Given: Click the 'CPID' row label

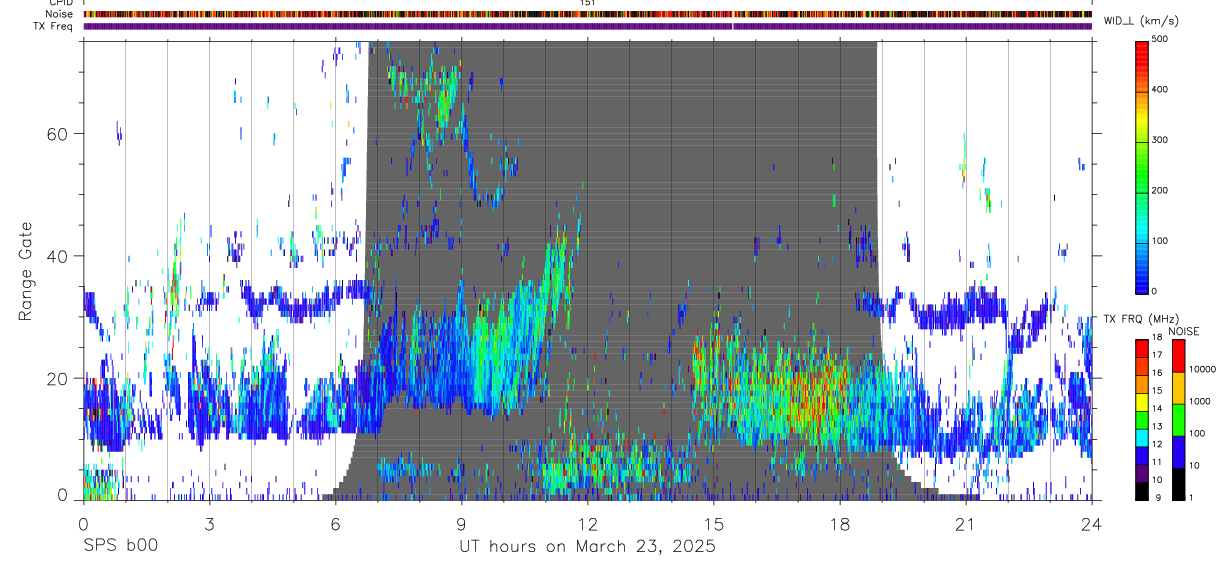Looking at the screenshot, I should 61,3.
